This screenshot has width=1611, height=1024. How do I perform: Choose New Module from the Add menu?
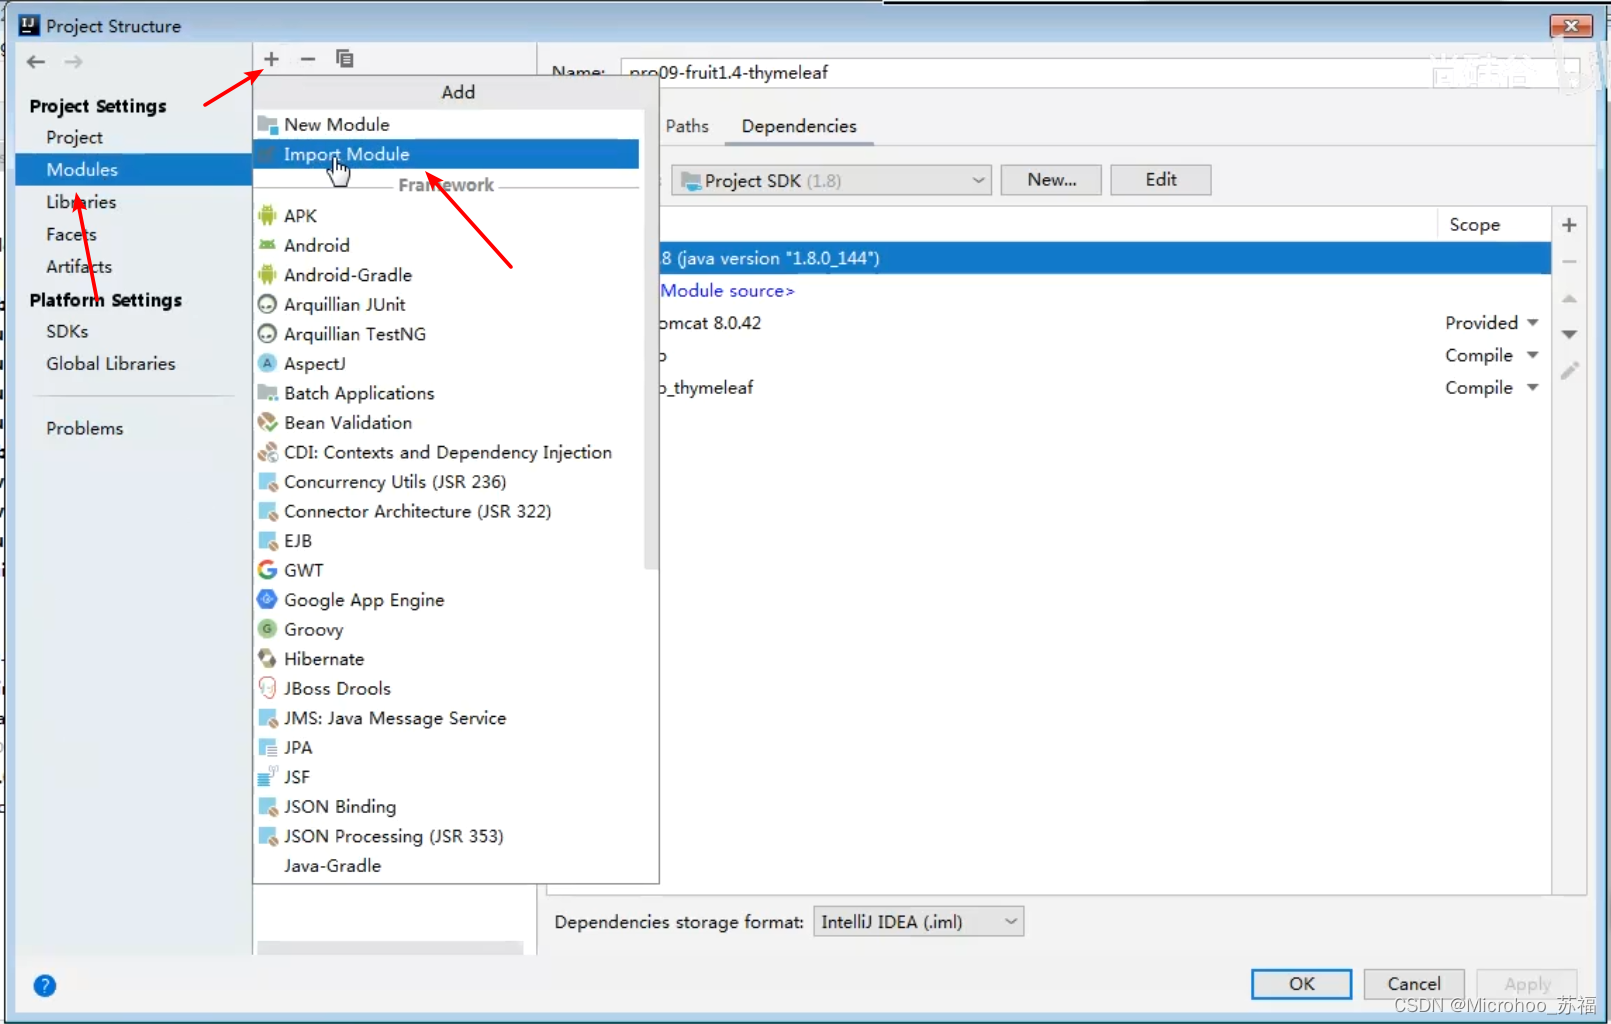(x=446, y=124)
